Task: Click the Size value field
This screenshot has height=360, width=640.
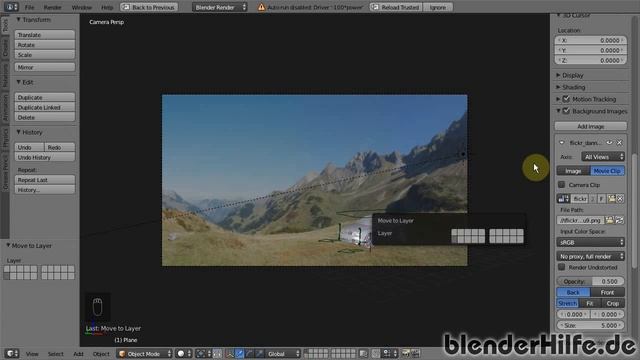Action: [591, 325]
